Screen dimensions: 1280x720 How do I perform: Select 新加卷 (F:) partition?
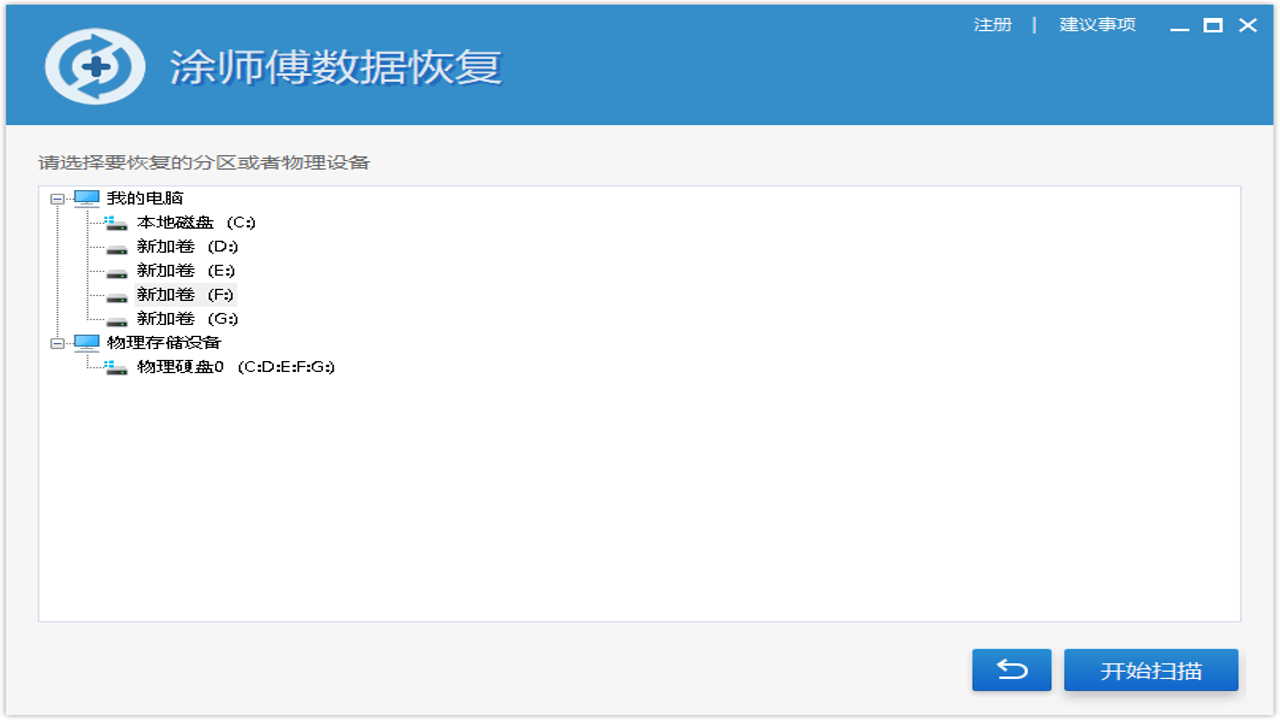(187, 294)
